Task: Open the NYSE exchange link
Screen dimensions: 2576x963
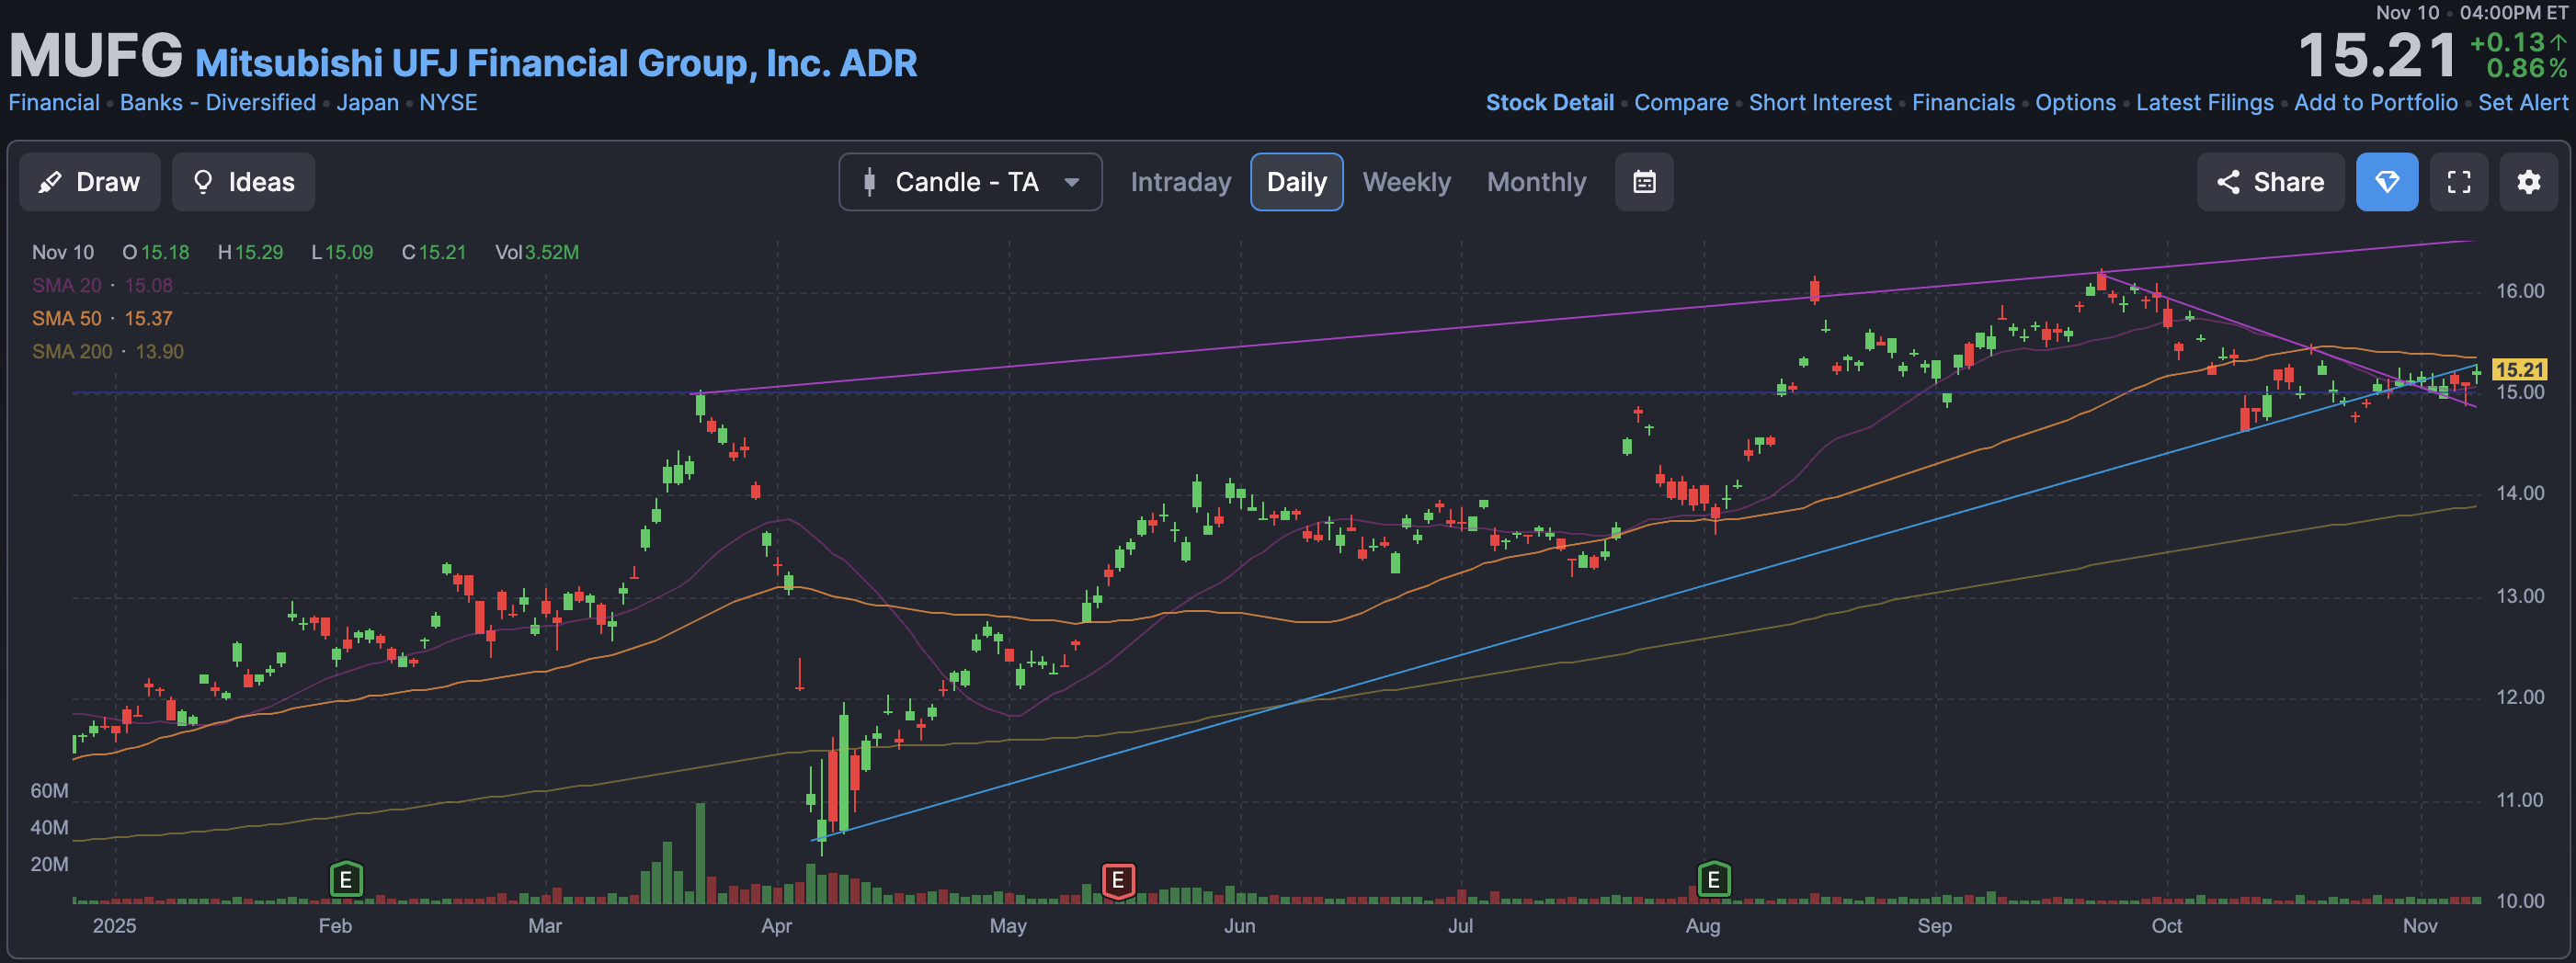Action: (448, 103)
